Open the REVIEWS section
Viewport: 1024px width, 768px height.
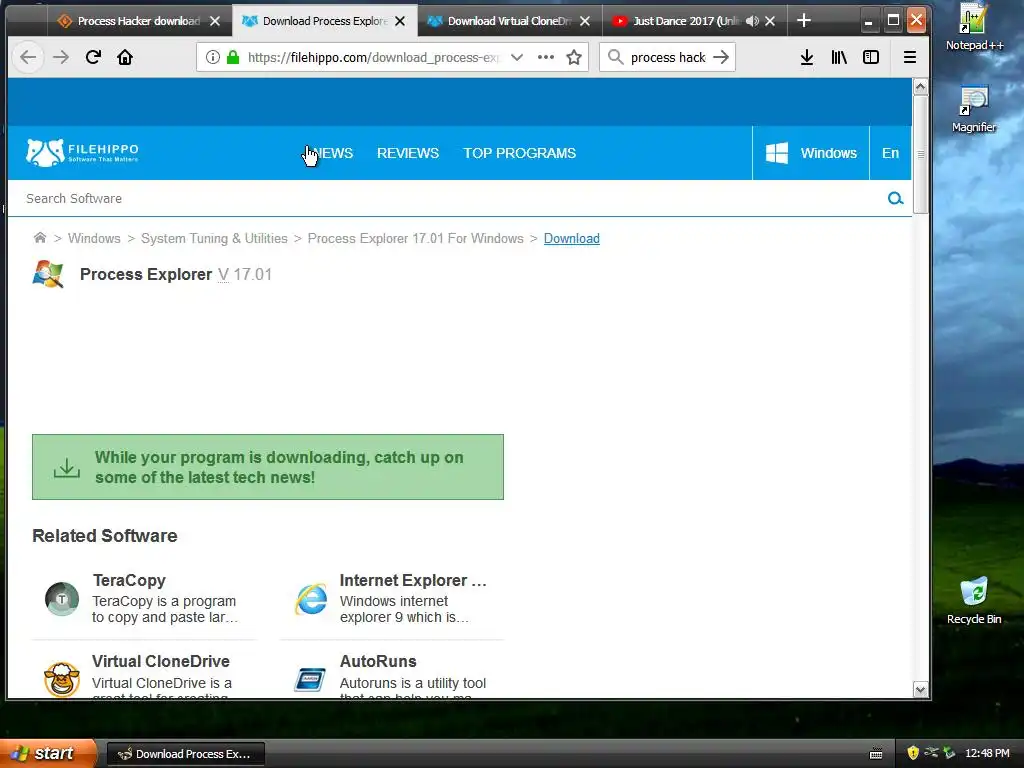coord(408,153)
